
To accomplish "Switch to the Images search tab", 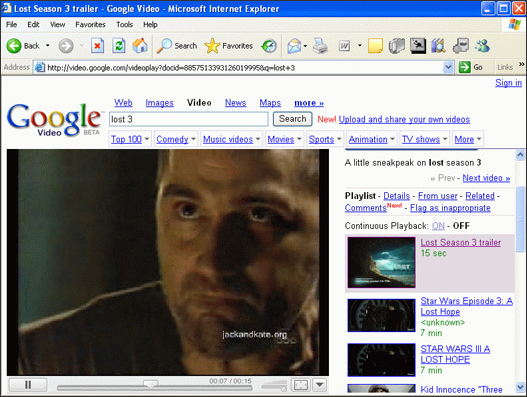I will (159, 103).
